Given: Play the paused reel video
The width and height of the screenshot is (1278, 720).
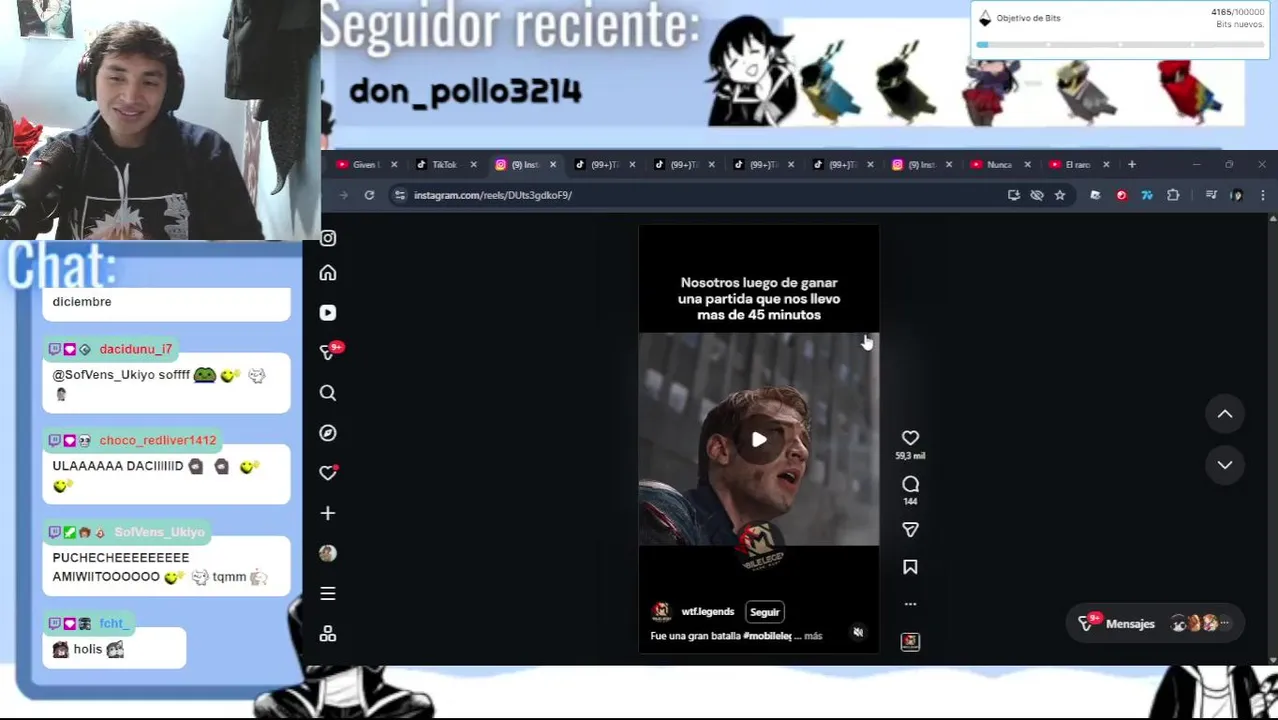Looking at the screenshot, I should 759,439.
